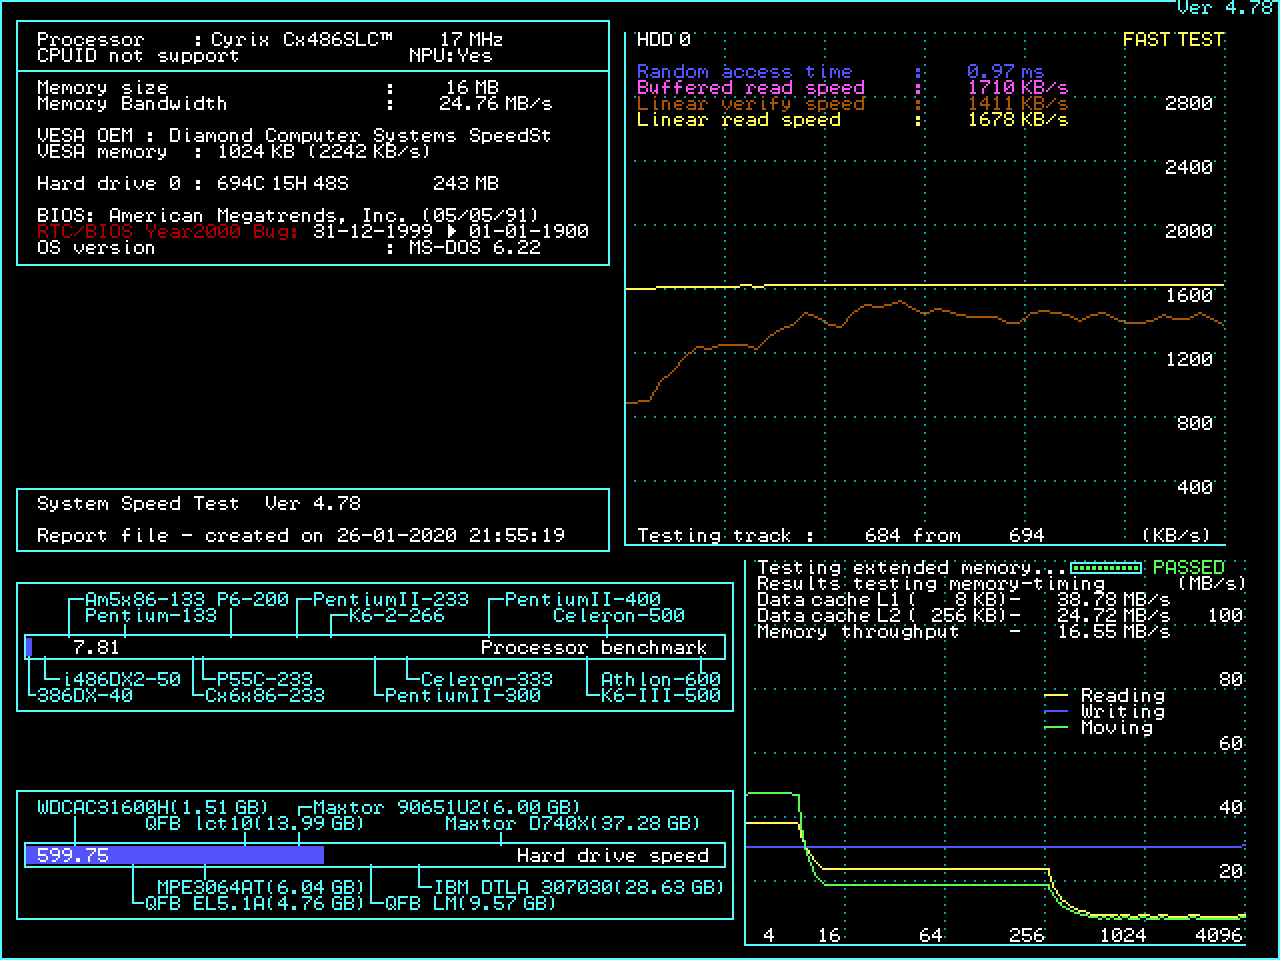Select the 'Maxtor 90651U2(6.00 GB)' drive reference
Screen dimensions: 1280x960
pyautogui.click(x=447, y=808)
